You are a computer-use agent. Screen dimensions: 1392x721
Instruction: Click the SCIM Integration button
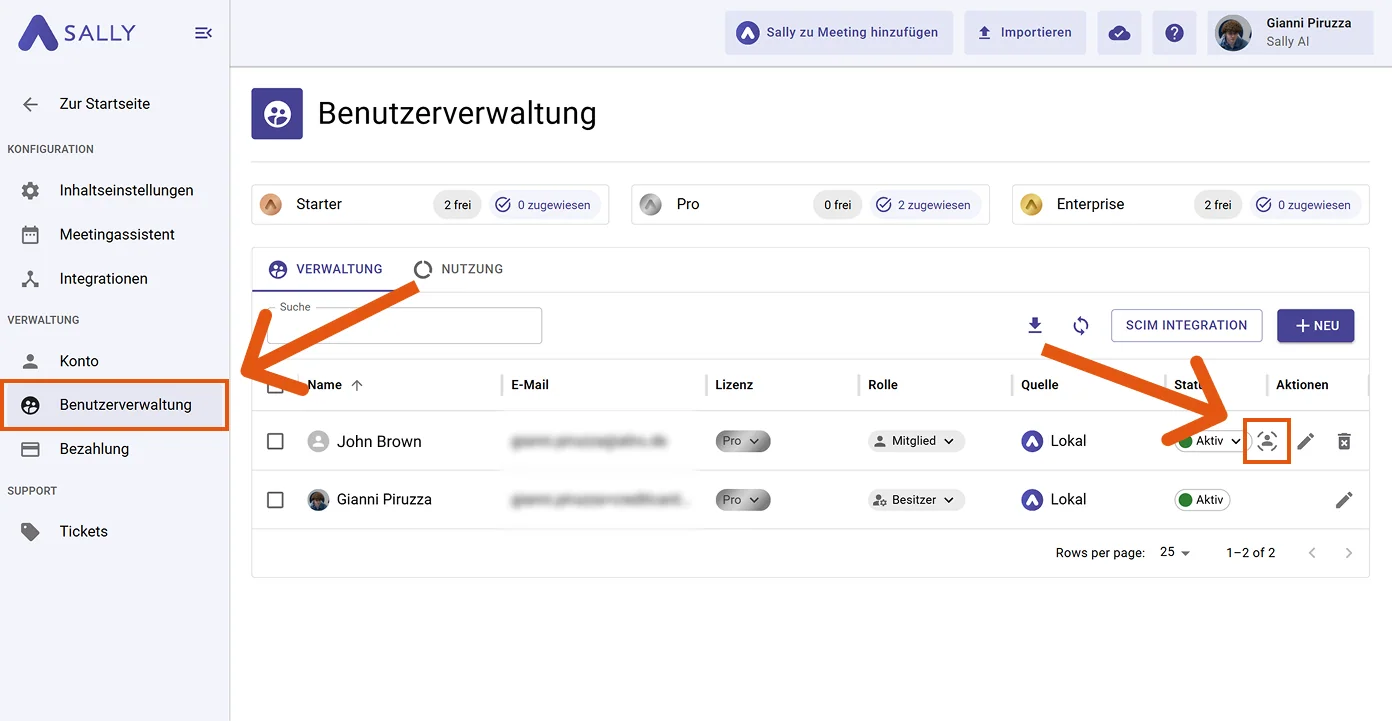1187,325
